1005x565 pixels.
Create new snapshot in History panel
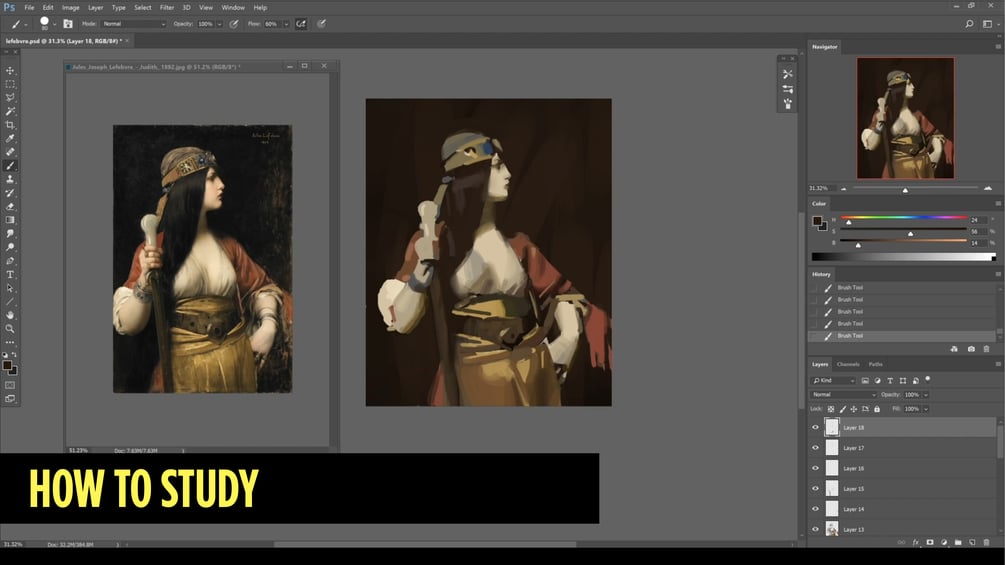coord(971,349)
